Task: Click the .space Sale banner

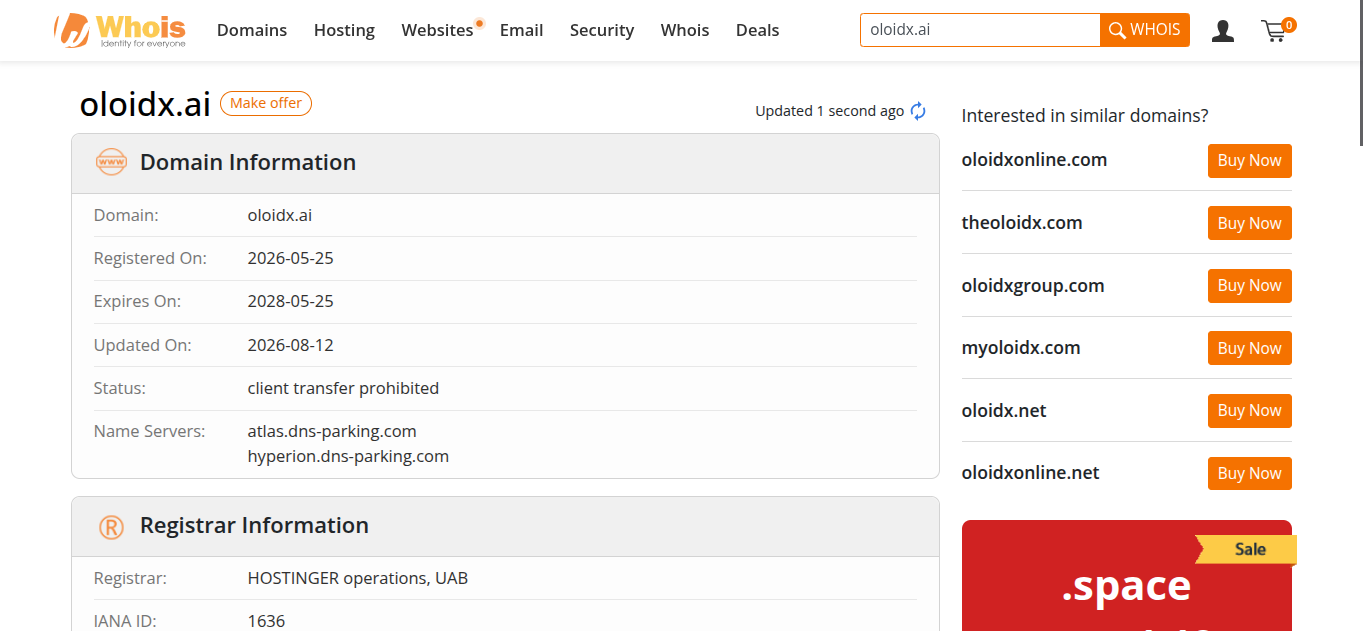Action: point(1127,575)
